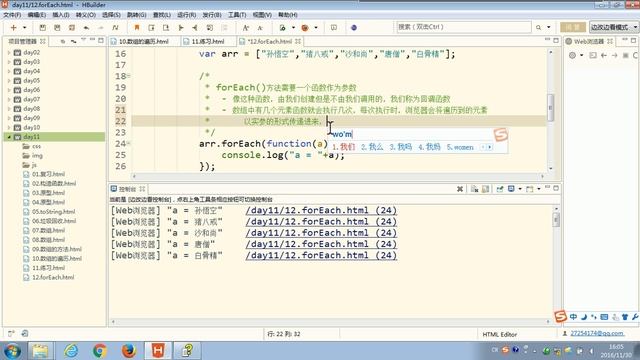640x360 pixels.
Task: Open Internet Explorer from the taskbar
Action: coord(71,350)
